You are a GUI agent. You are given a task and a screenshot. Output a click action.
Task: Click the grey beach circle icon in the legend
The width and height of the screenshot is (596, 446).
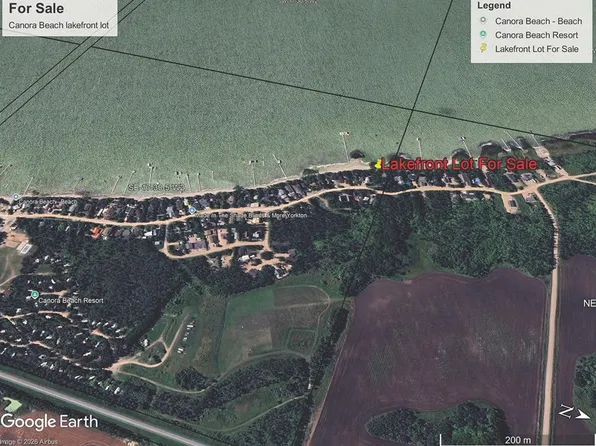point(483,20)
